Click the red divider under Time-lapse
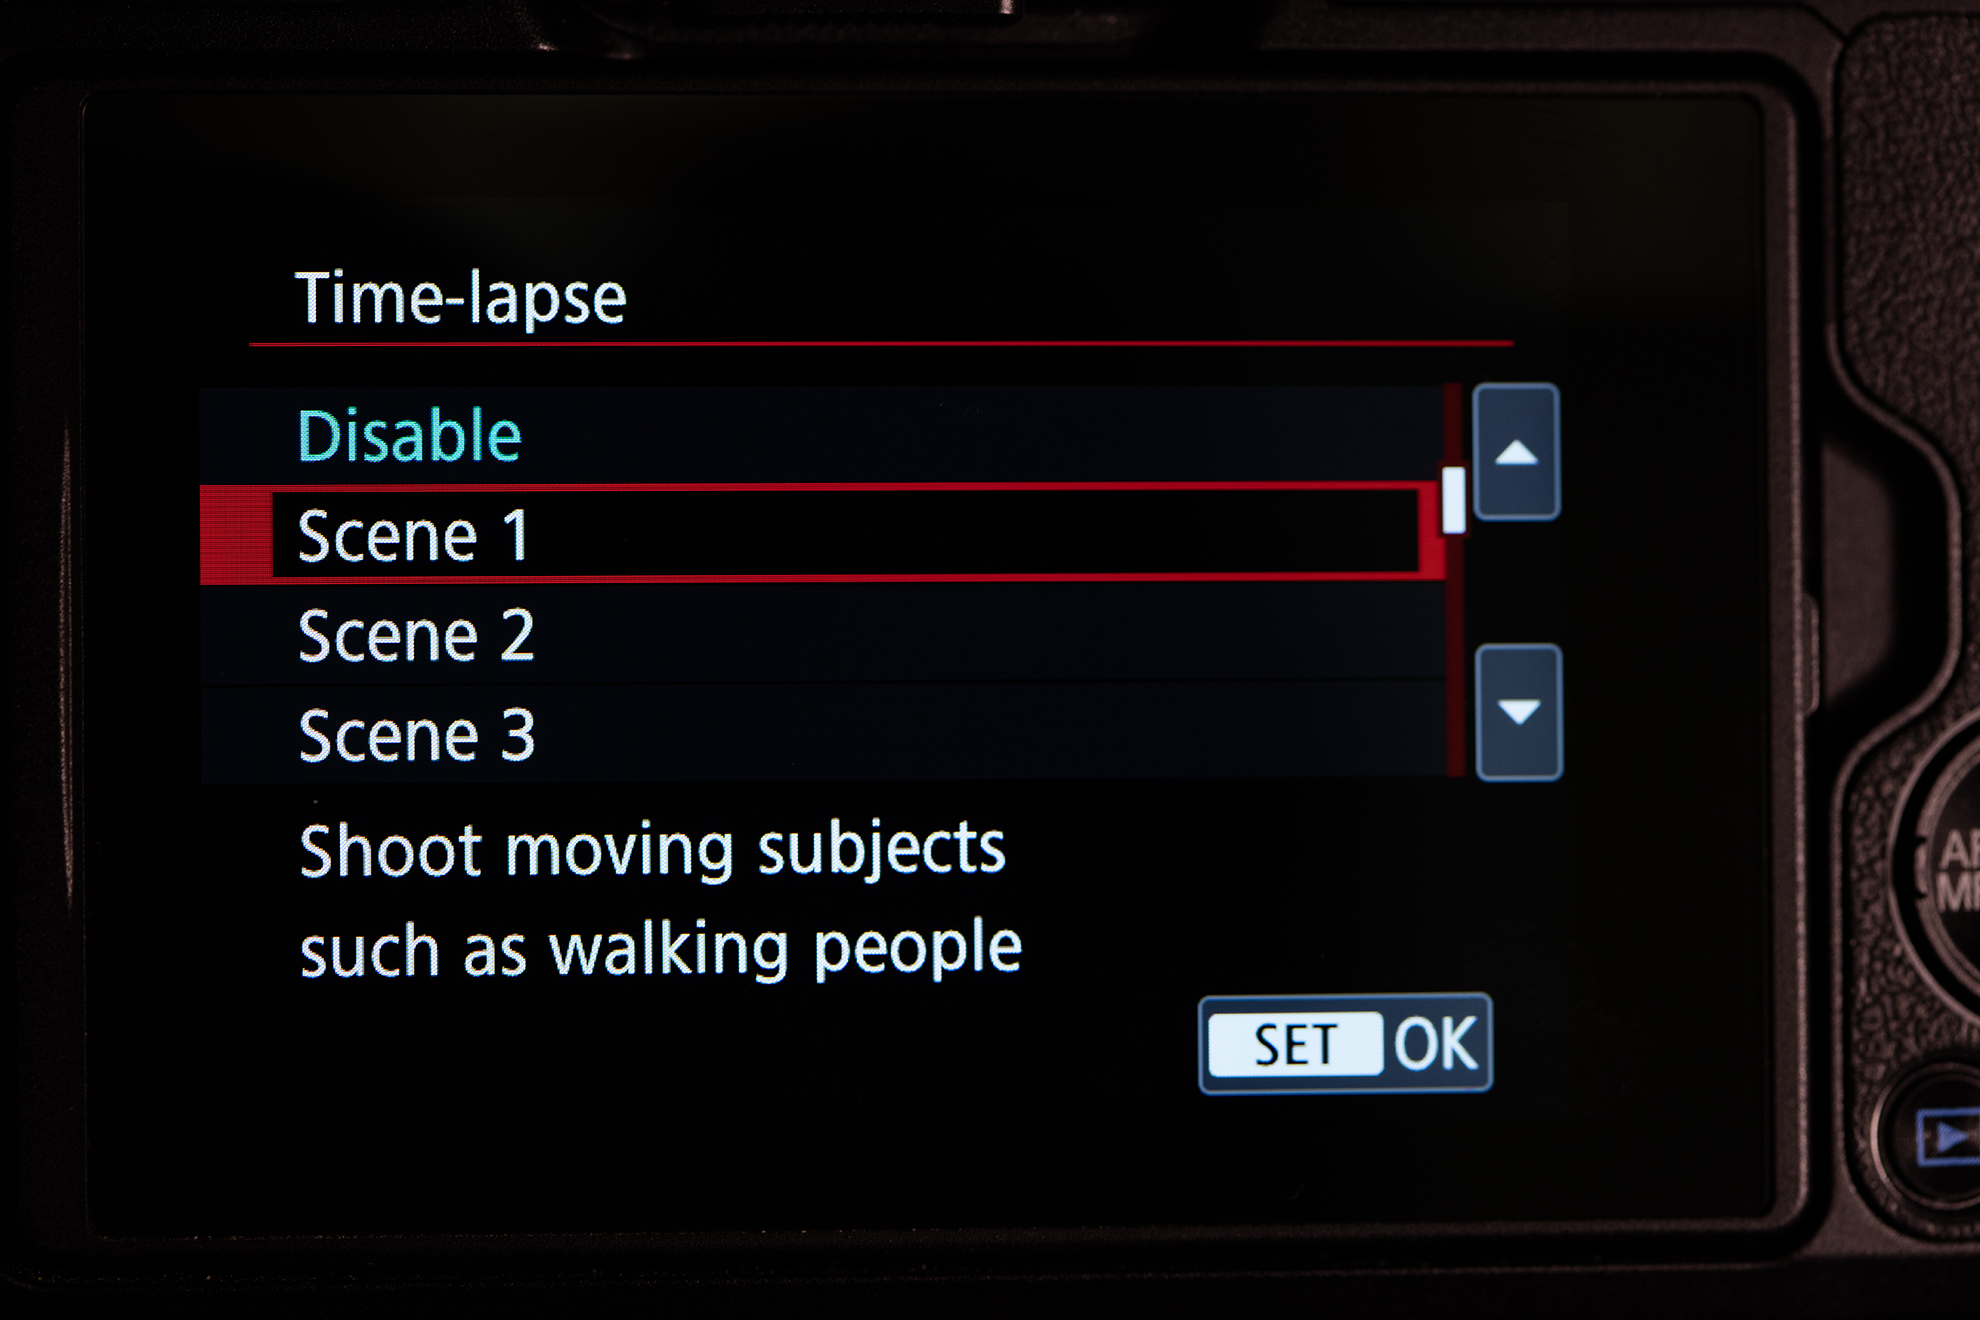1980x1320 pixels. [x=881, y=344]
